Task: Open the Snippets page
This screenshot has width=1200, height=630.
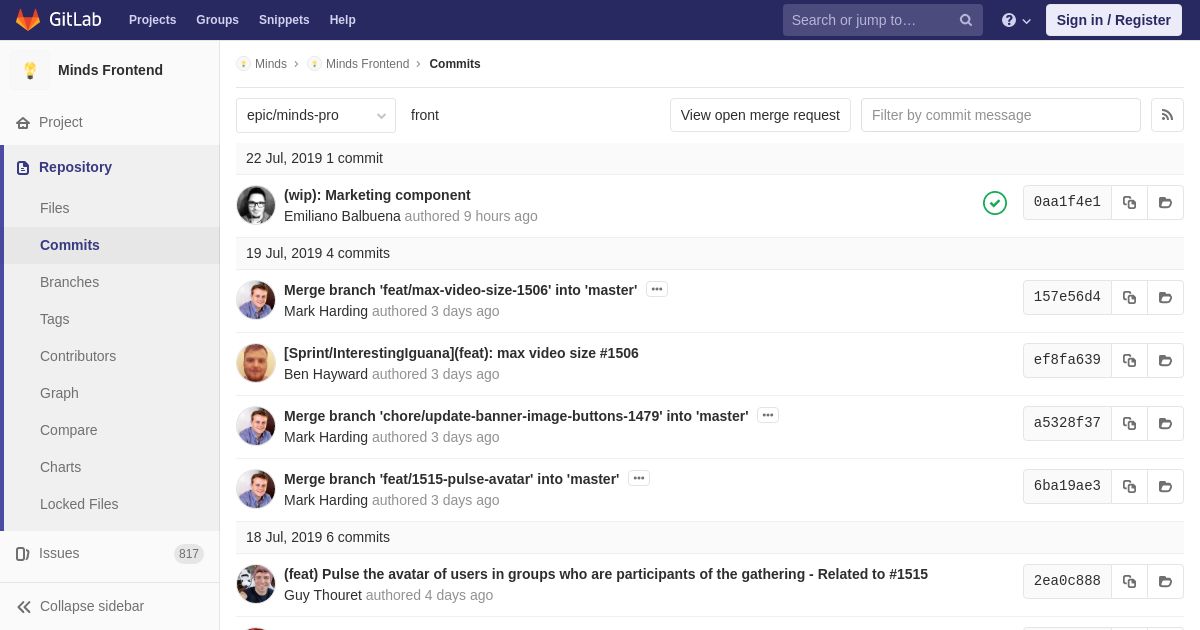Action: pyautogui.click(x=284, y=20)
